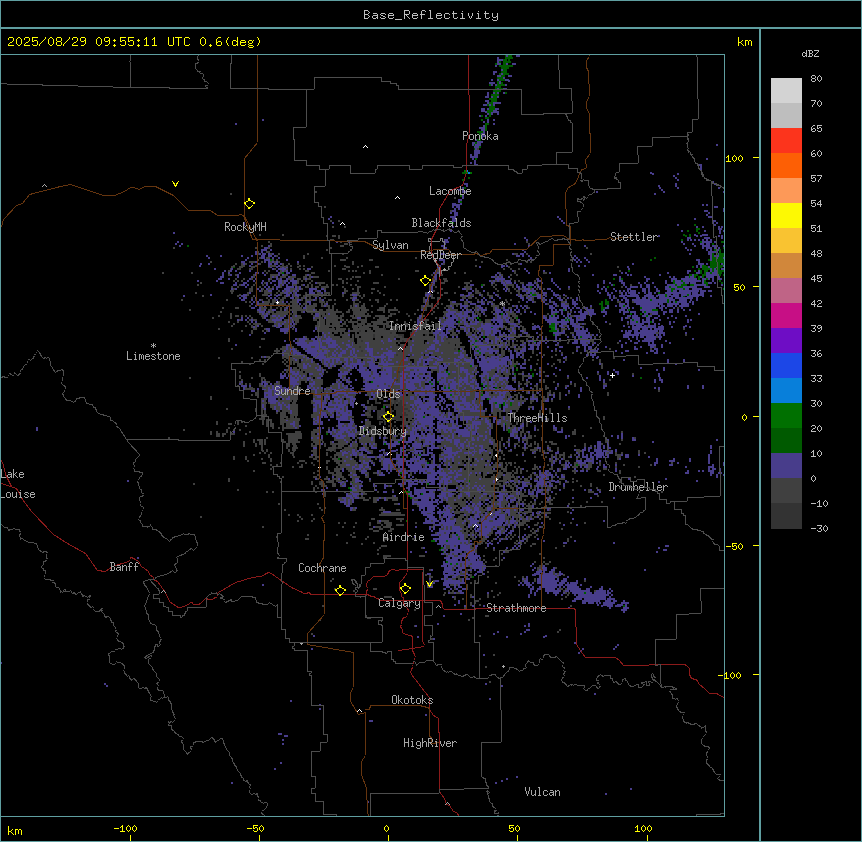The width and height of the screenshot is (862, 842).
Task: Click the green 30 dBZ legend swatch
Action: click(x=786, y=416)
